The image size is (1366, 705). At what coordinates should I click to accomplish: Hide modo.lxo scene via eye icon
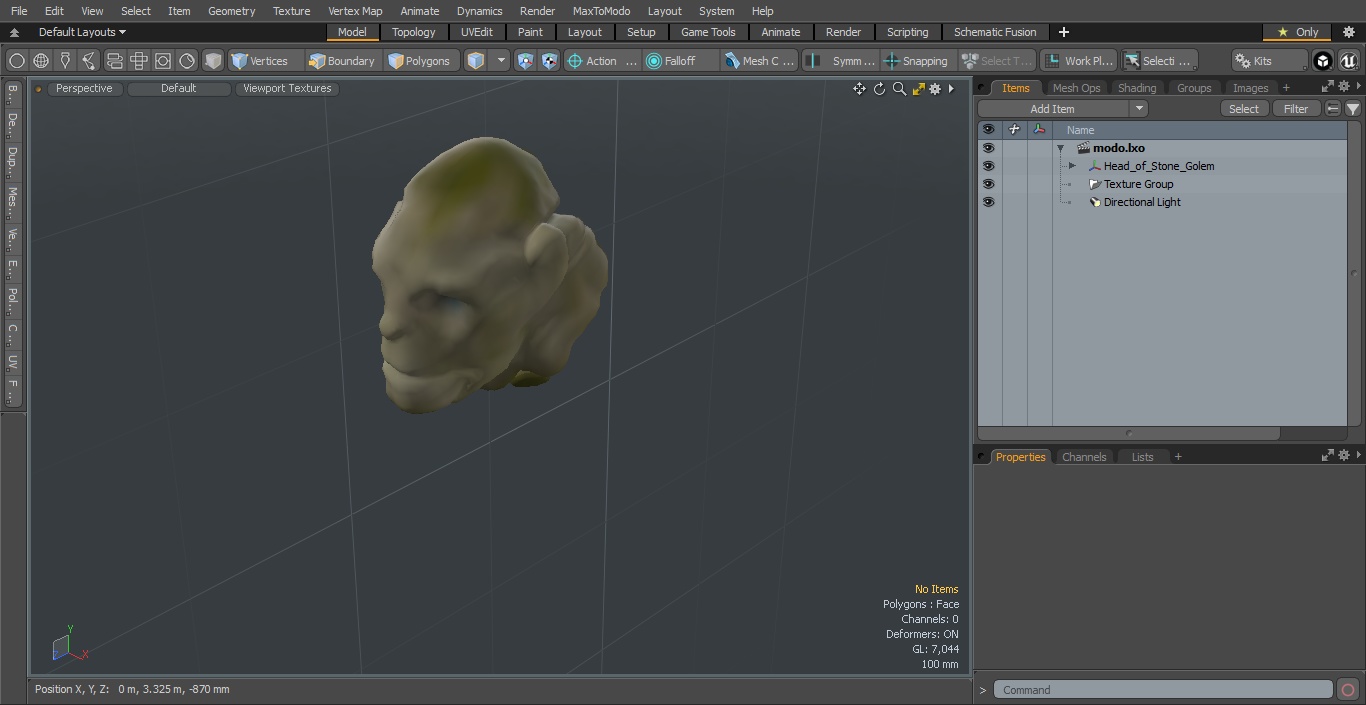(x=988, y=148)
